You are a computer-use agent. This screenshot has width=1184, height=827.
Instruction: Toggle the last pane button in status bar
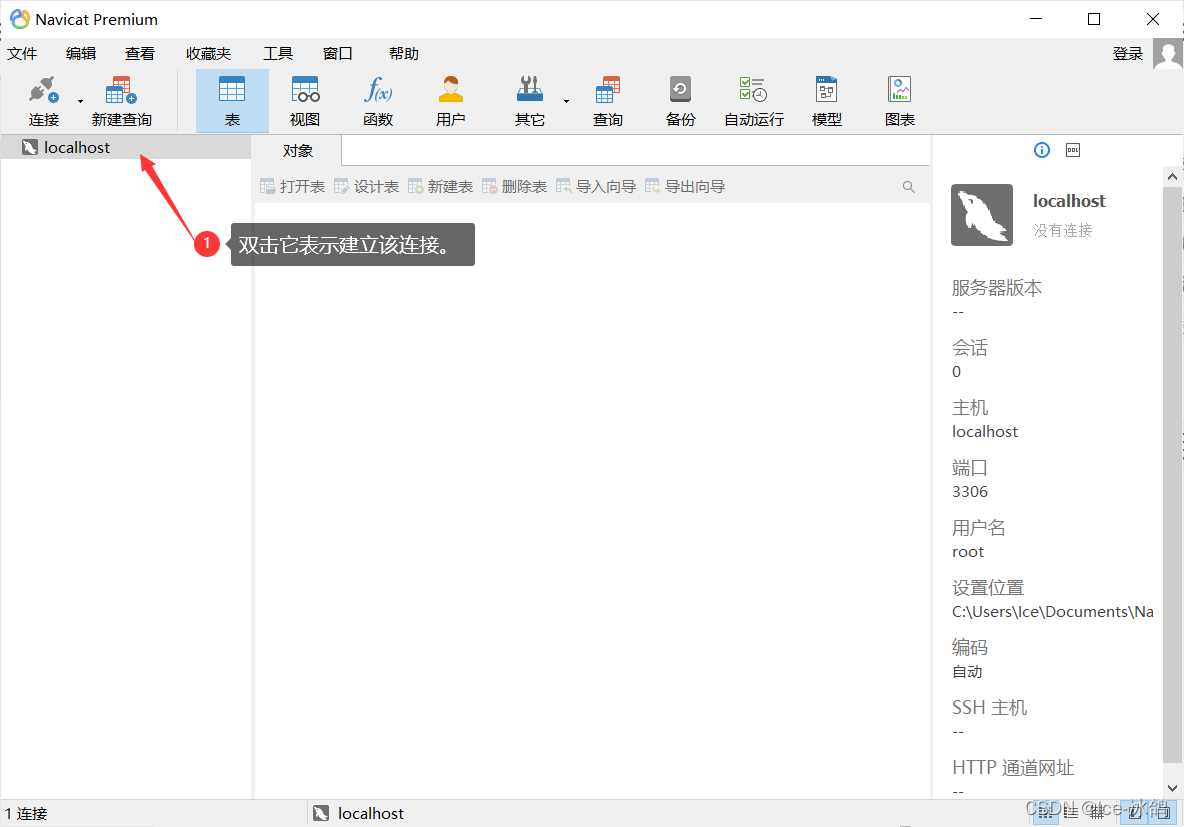(1164, 813)
